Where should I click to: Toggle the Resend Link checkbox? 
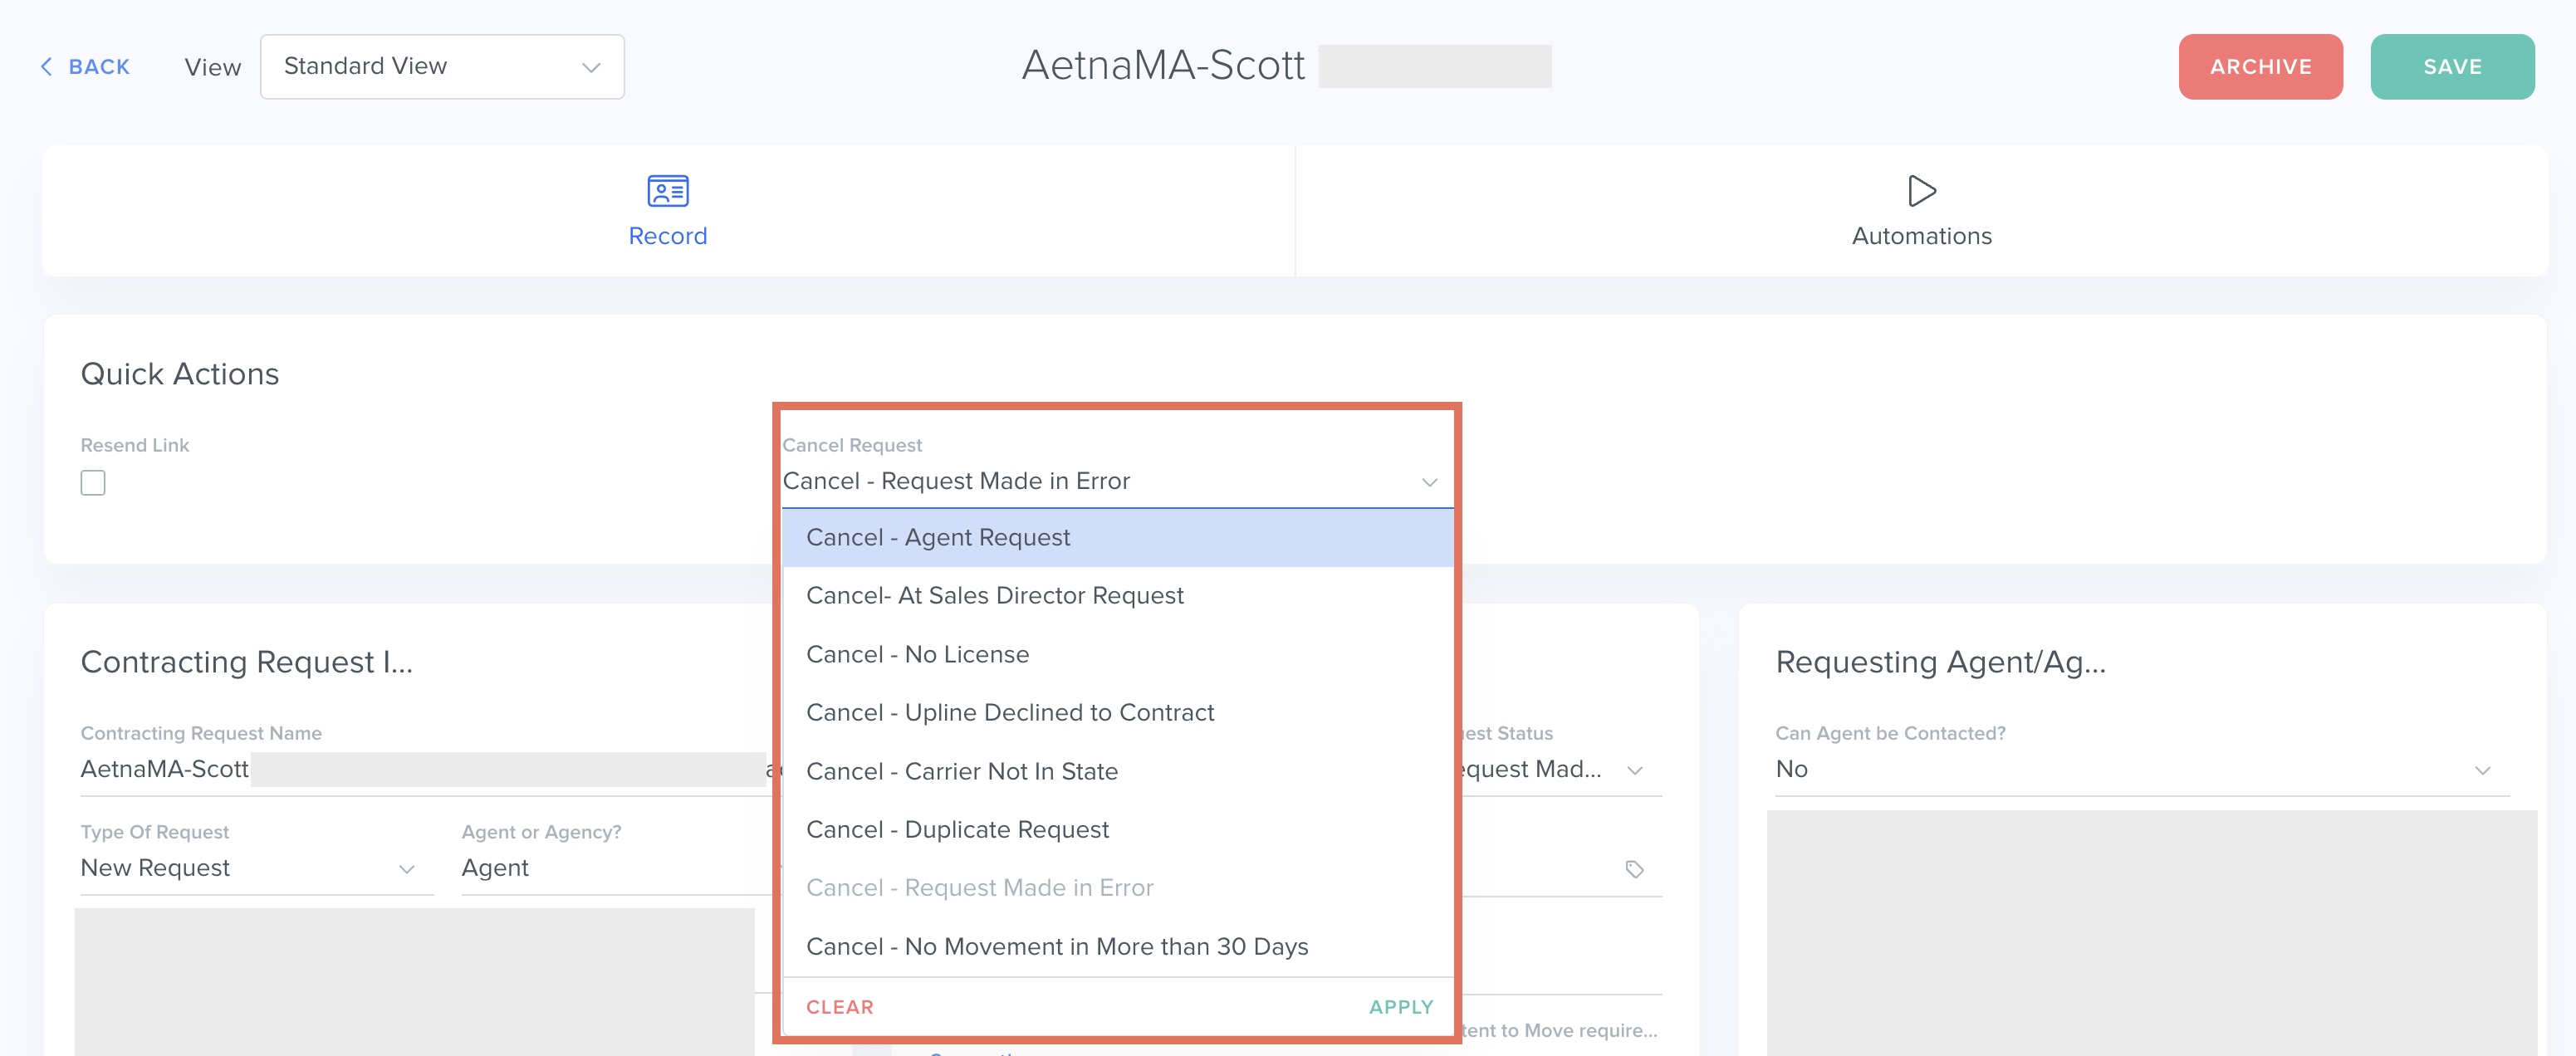[93, 483]
